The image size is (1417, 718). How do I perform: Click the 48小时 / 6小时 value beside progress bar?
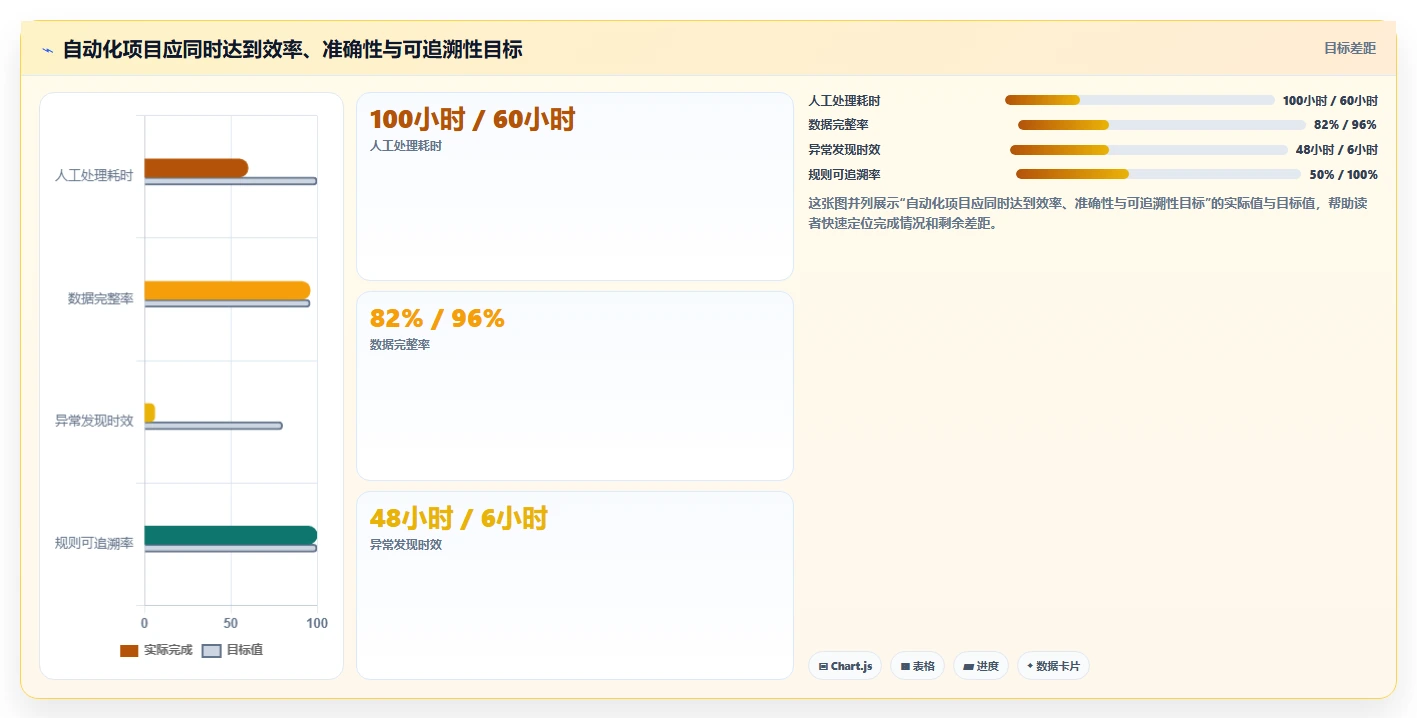[1337, 150]
